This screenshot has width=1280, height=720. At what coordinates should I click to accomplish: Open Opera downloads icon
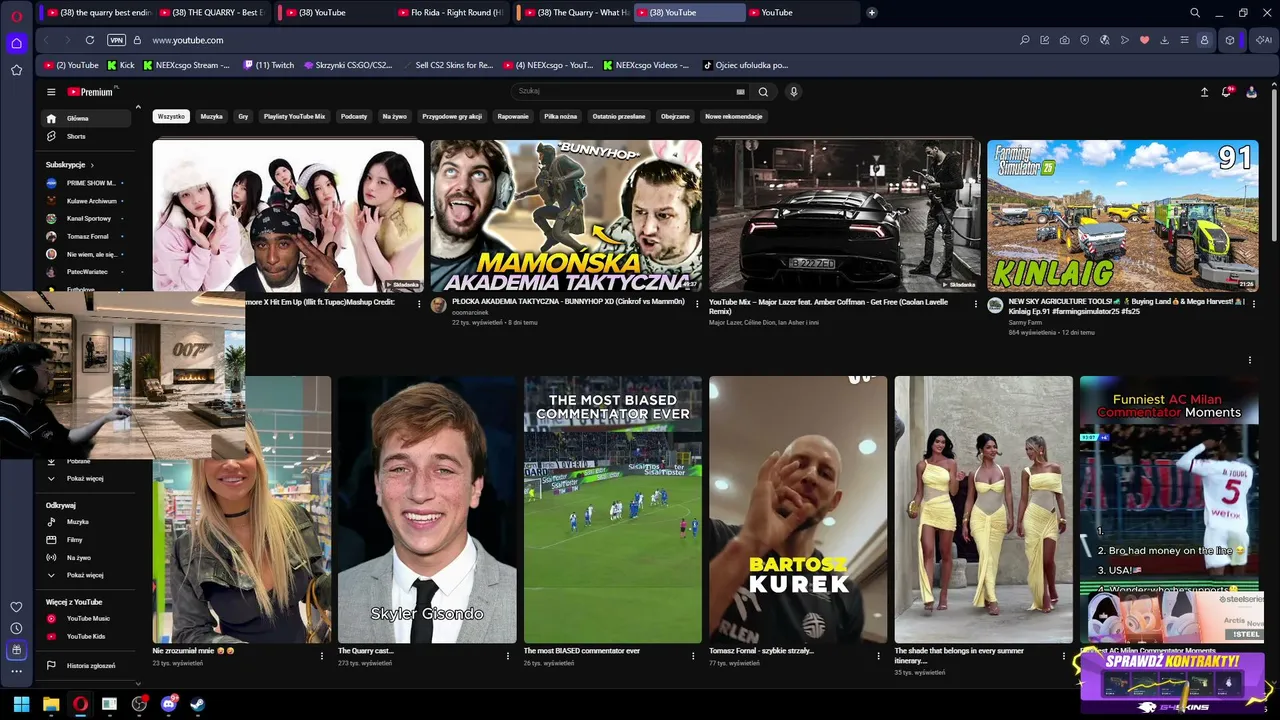point(1164,40)
